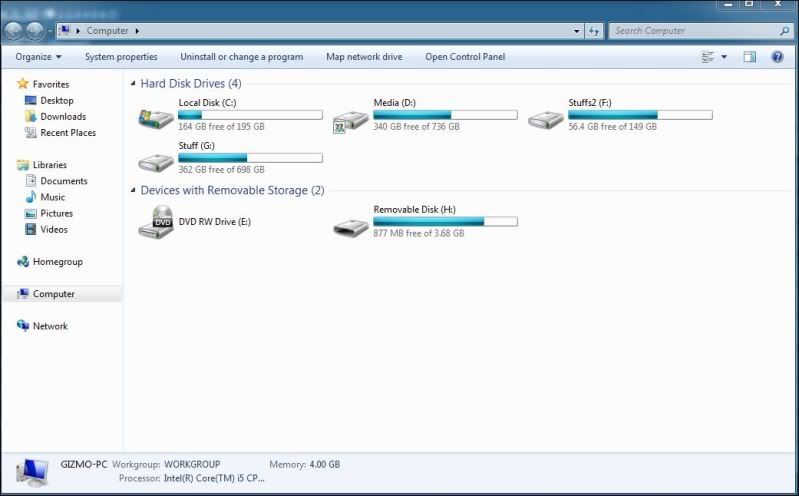Open the Local Disk (C:) drive icon
Image resolution: width=799 pixels, height=496 pixels.
(156, 119)
